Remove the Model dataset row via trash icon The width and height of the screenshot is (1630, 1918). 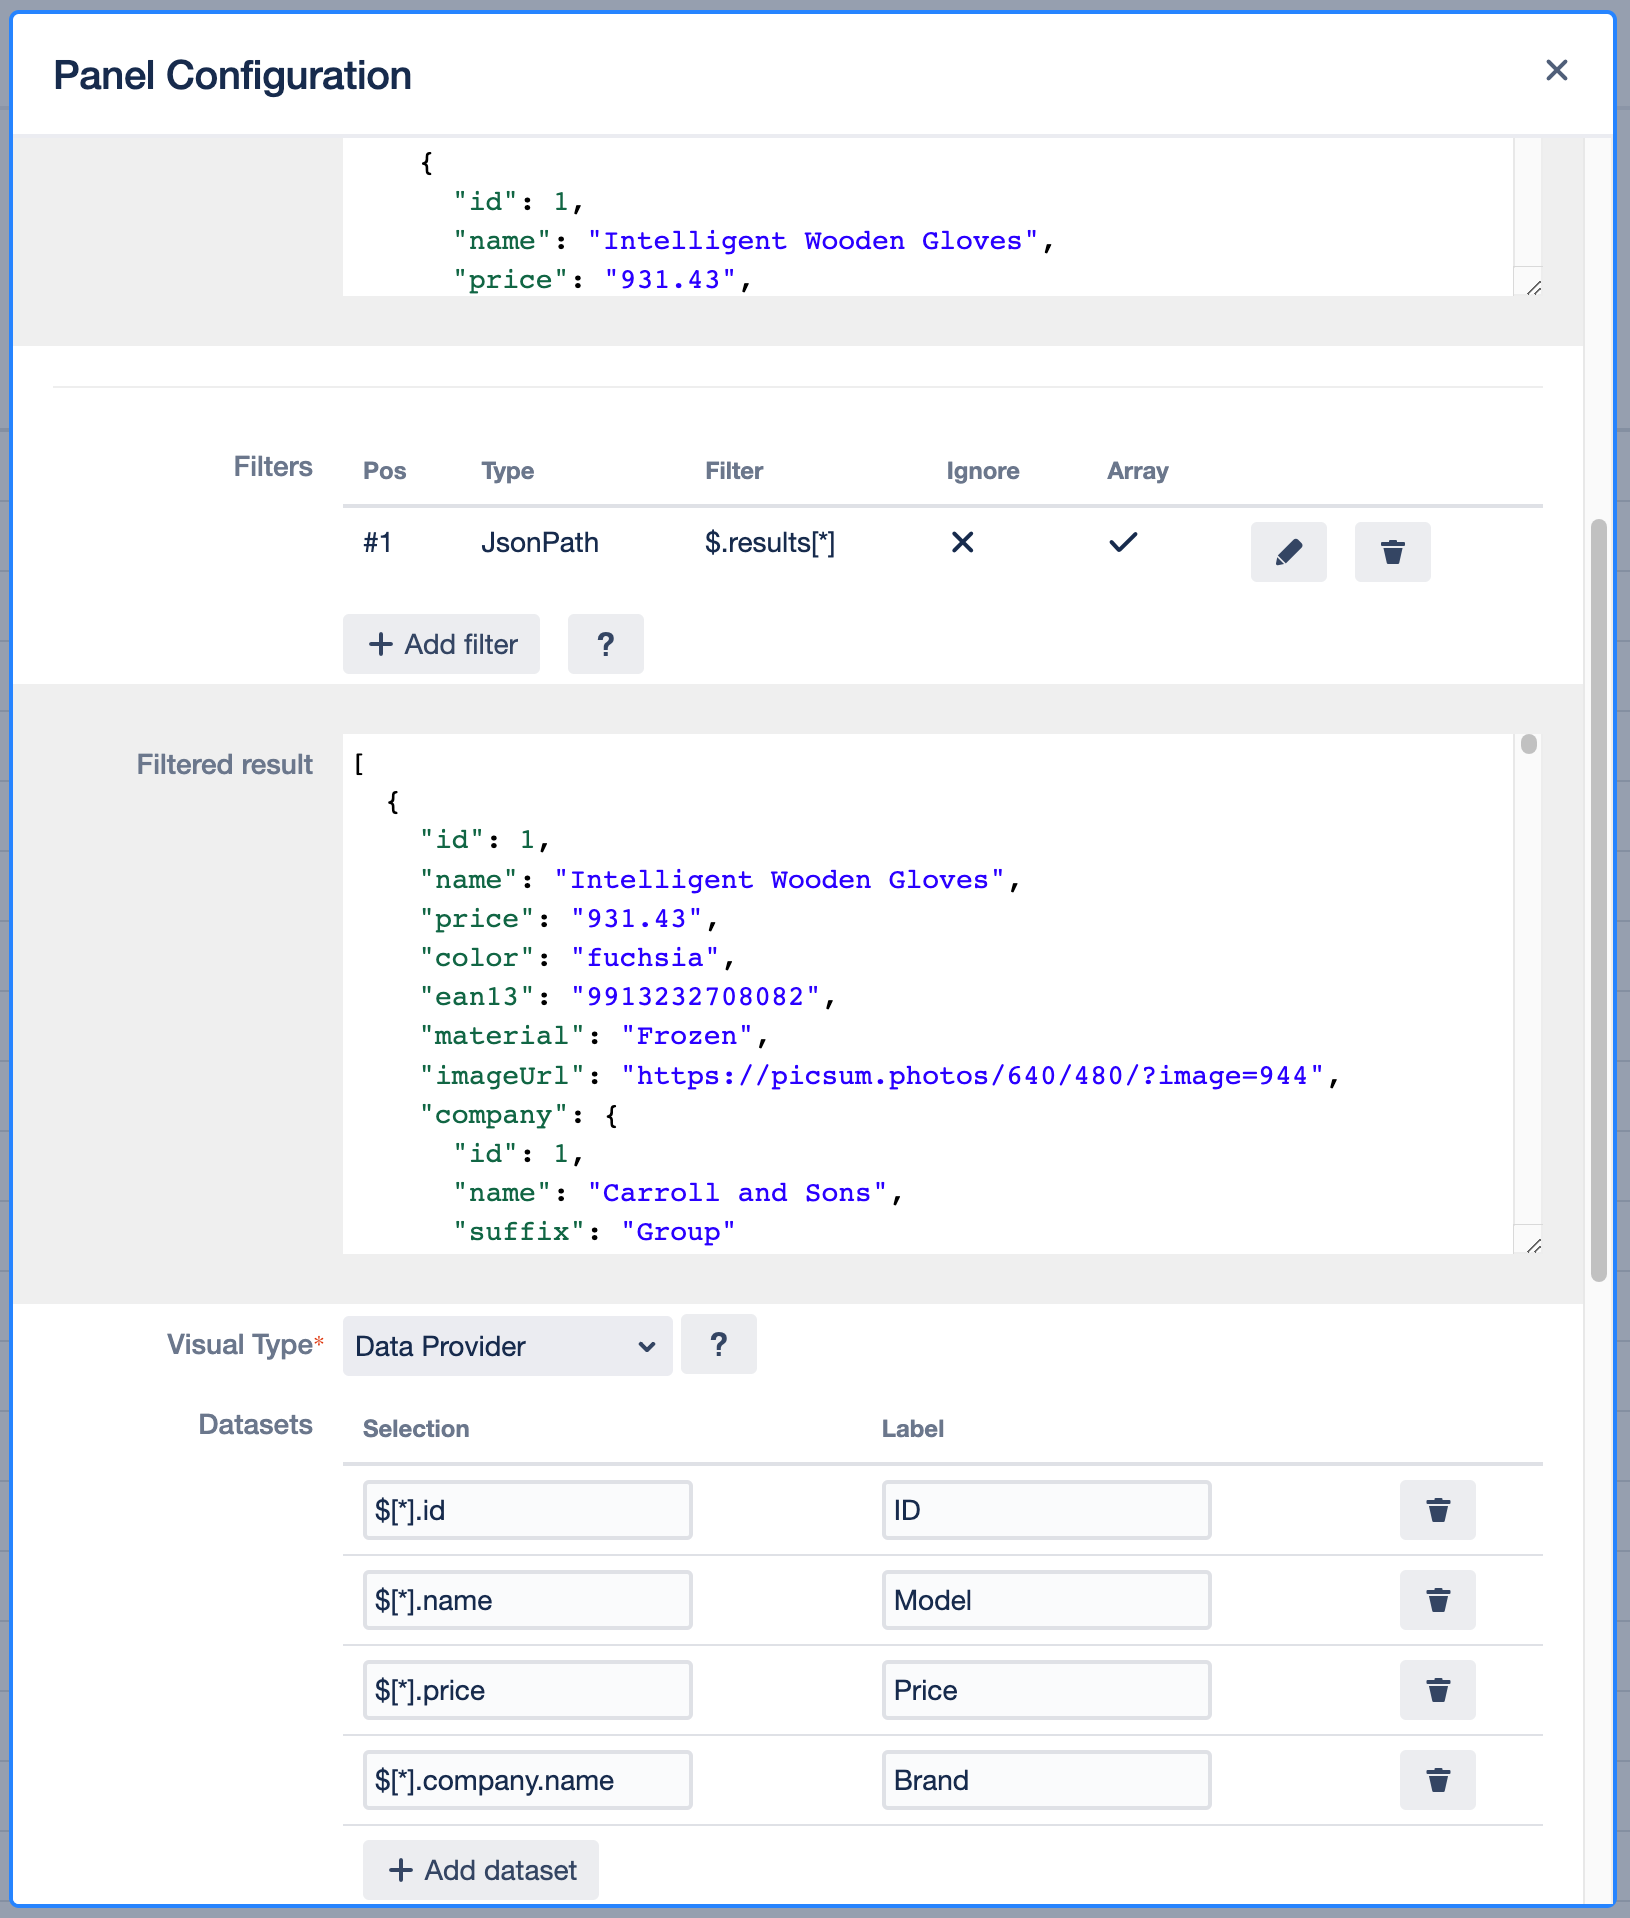(1438, 1600)
